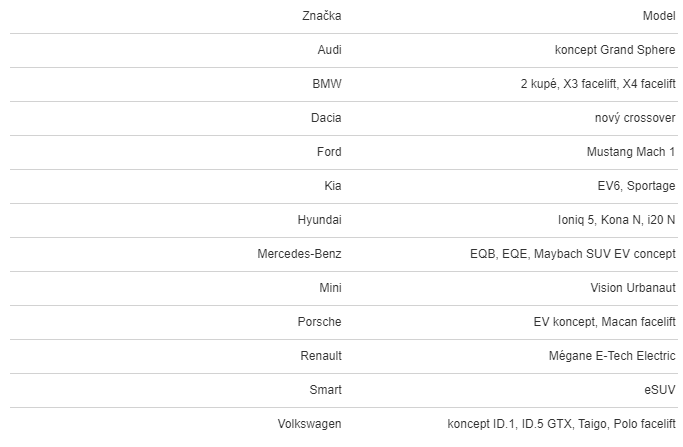Click the eSUV model cell
This screenshot has height=447, width=683.
click(660, 390)
